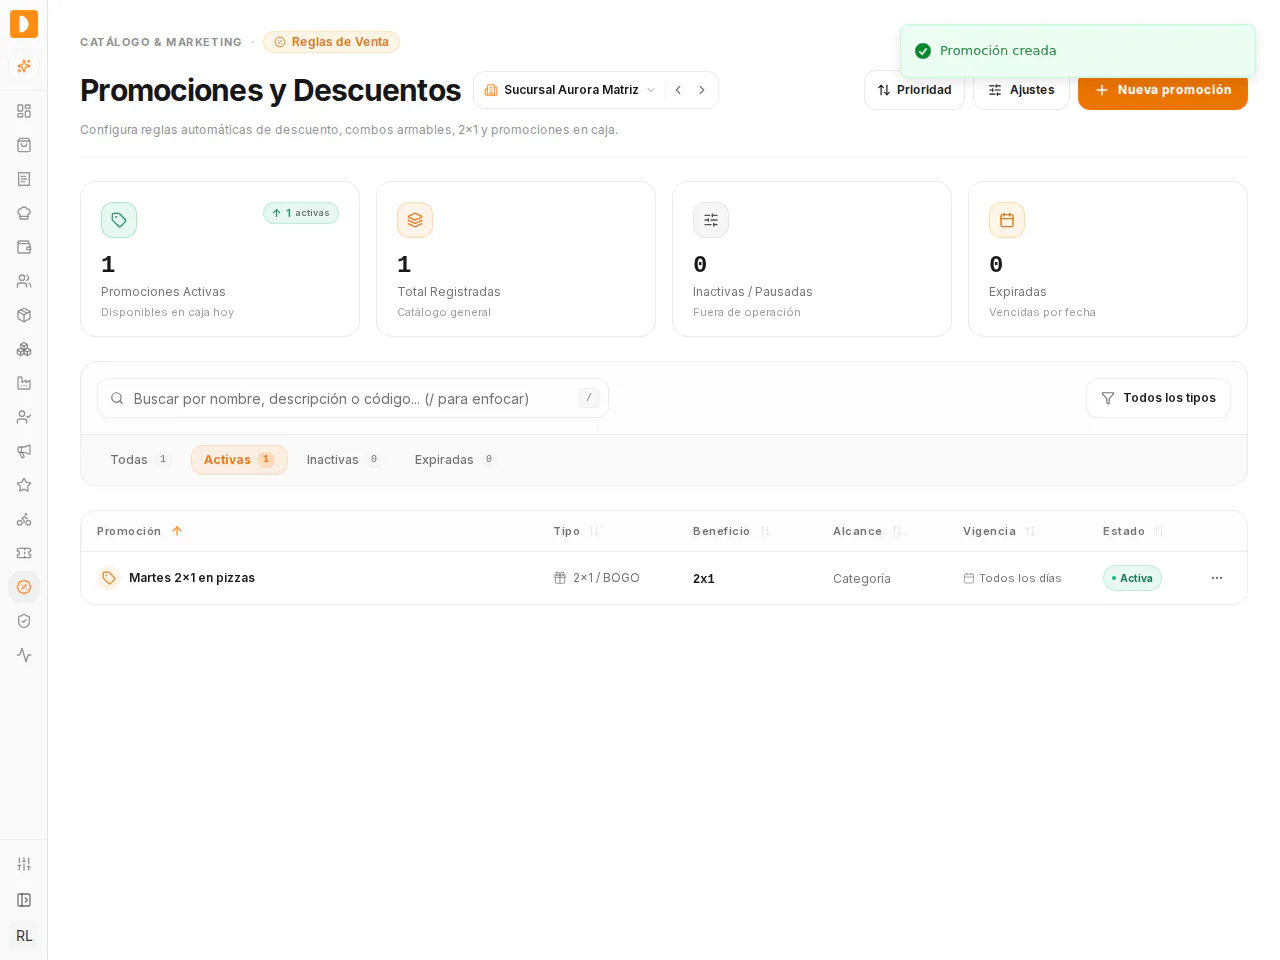The image size is (1280, 960).
Task: Switch to the Todas tab
Action: [140, 460]
